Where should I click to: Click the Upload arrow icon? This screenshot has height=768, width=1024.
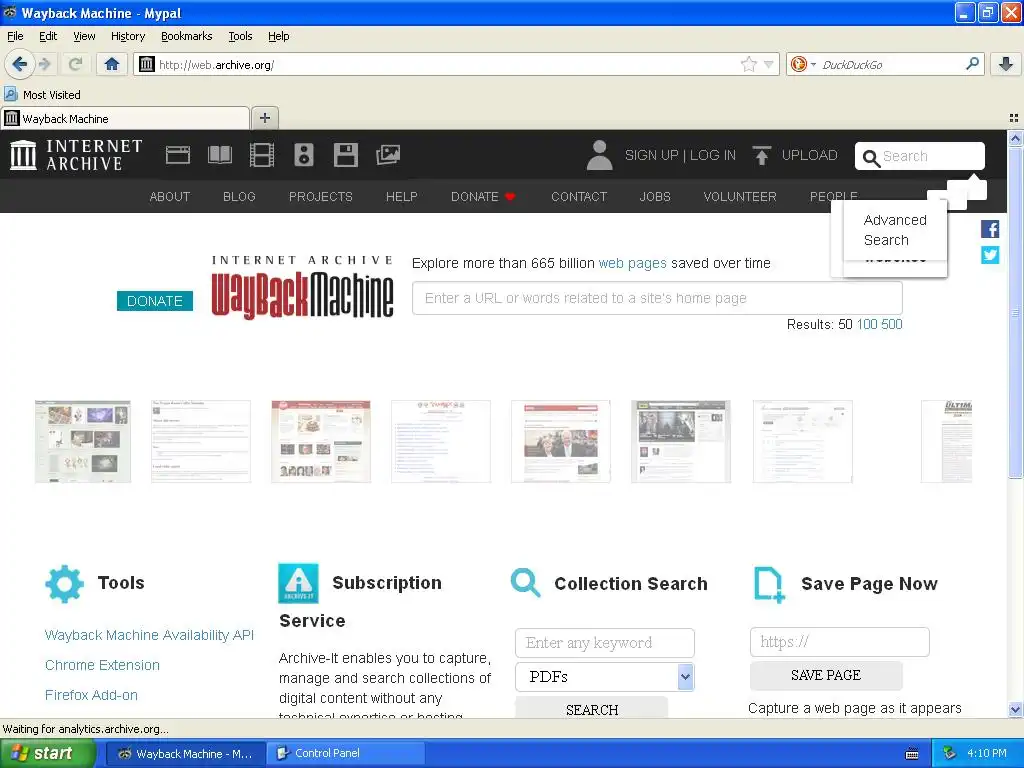pos(761,155)
